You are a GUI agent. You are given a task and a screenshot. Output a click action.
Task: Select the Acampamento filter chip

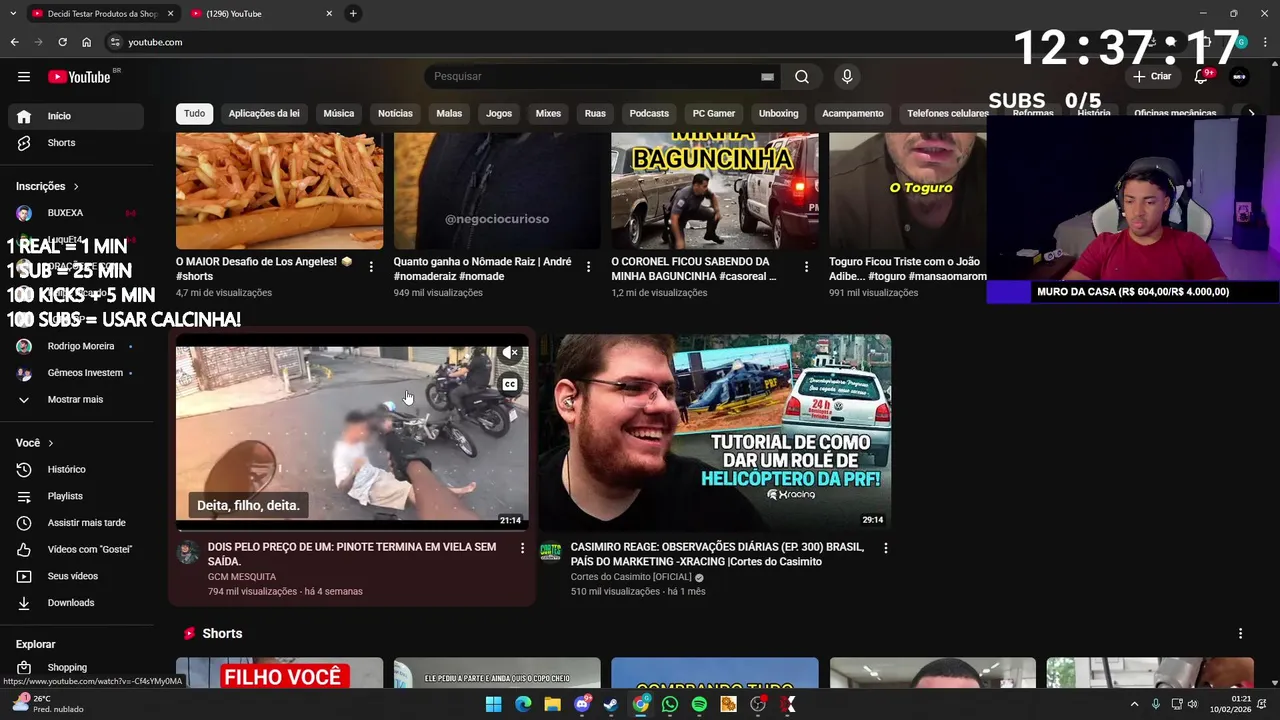tap(853, 114)
